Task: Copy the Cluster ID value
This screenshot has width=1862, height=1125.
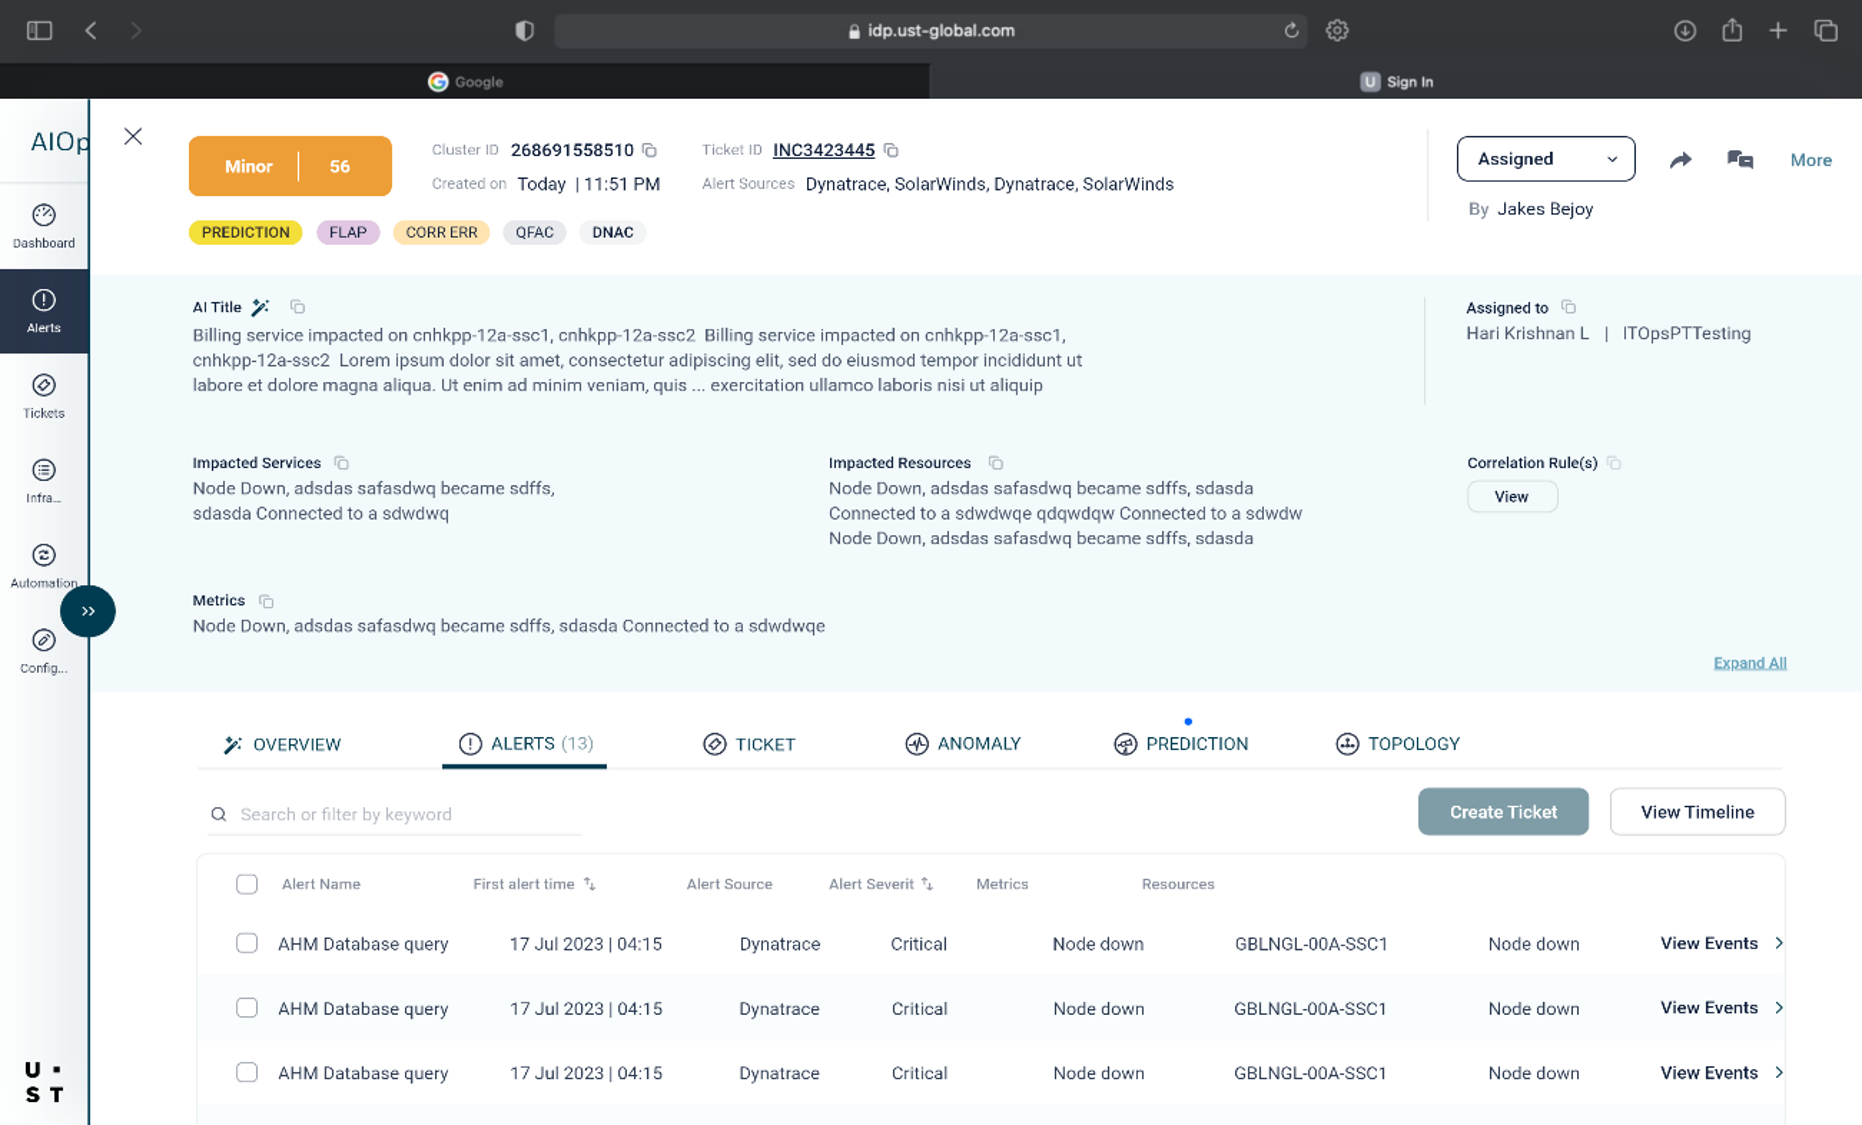Action: click(x=650, y=150)
